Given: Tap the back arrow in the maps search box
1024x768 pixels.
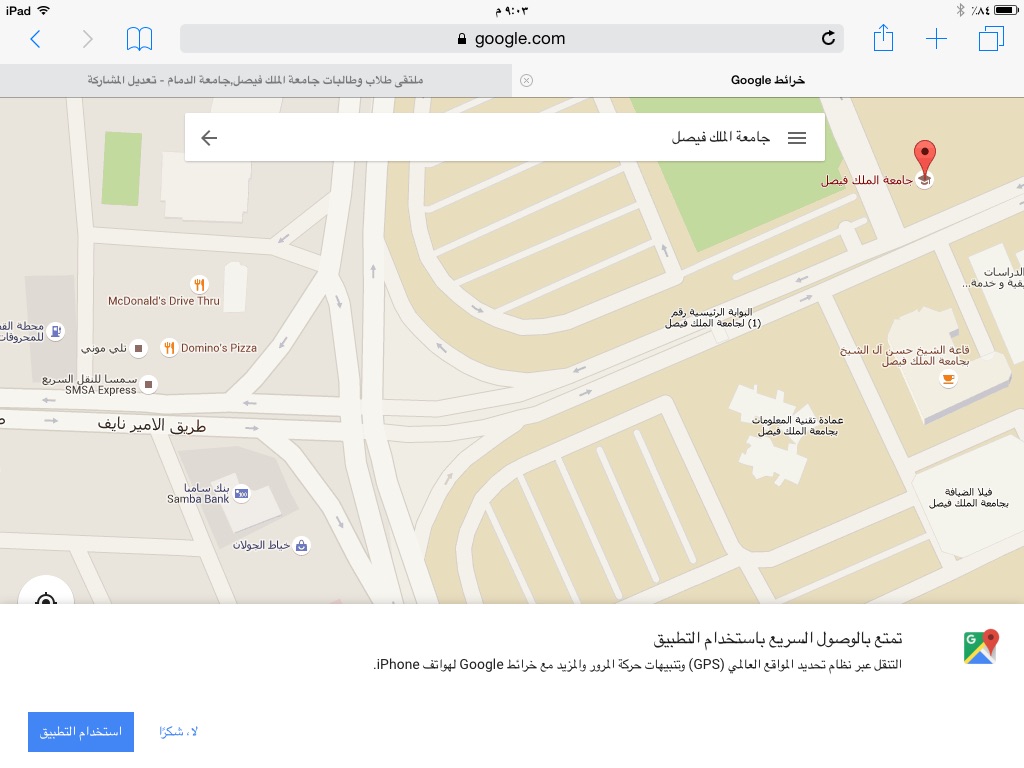Looking at the screenshot, I should [209, 138].
